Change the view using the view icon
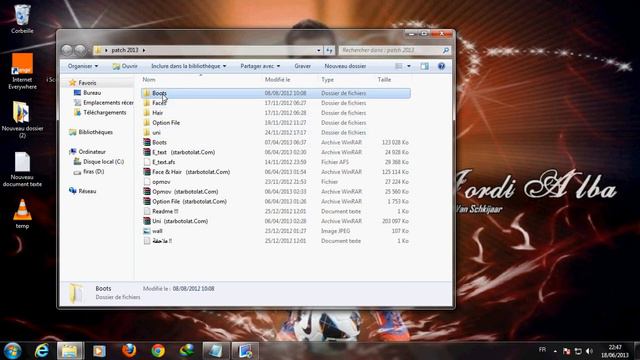This screenshot has height=360, width=640. 399,66
